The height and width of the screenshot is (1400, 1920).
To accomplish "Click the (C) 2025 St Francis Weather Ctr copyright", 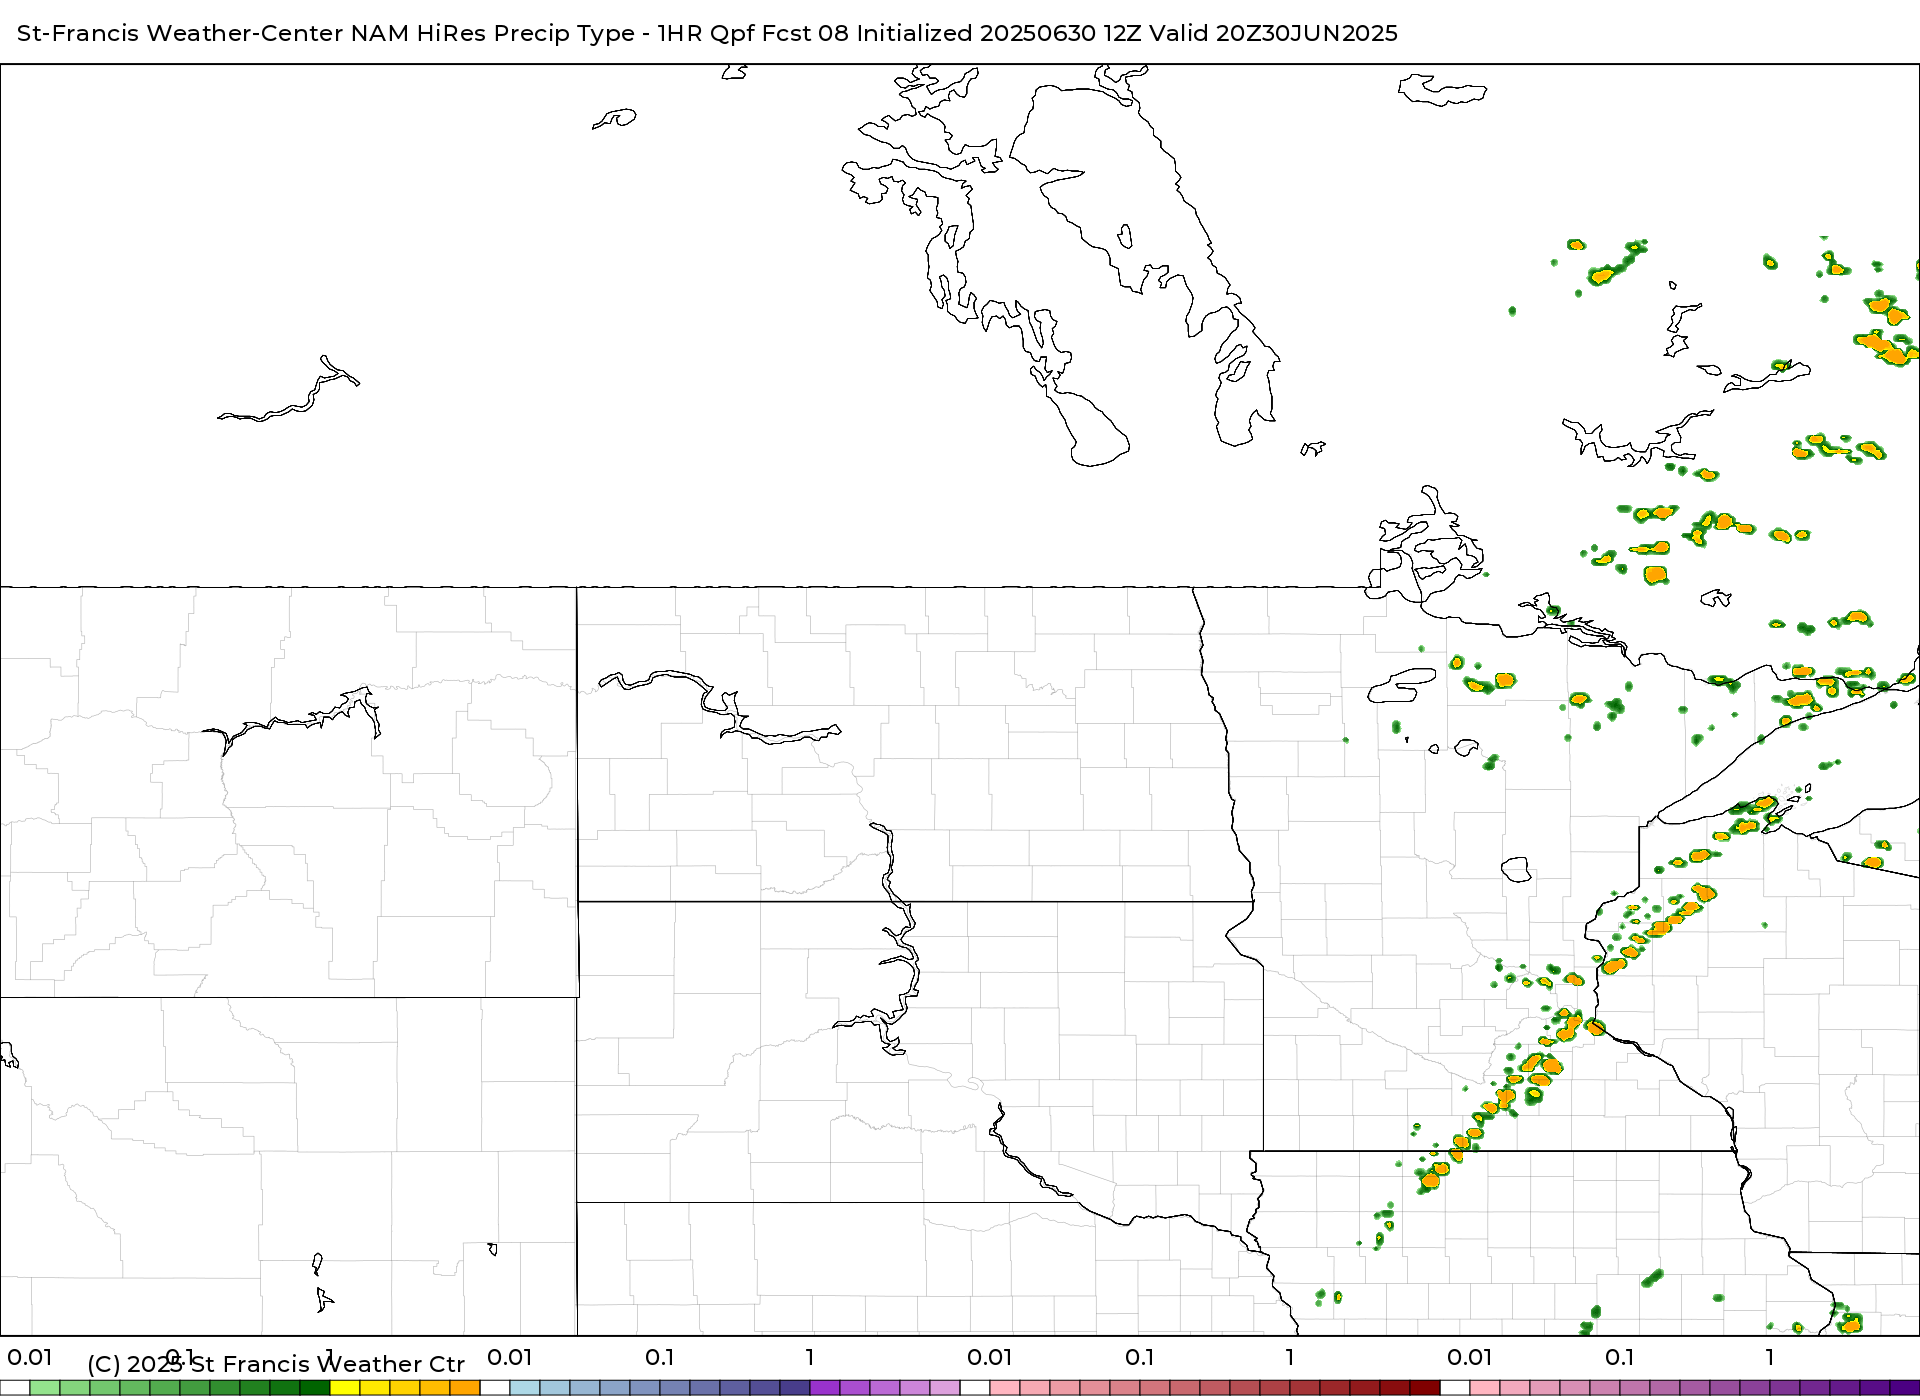I will [x=276, y=1364].
